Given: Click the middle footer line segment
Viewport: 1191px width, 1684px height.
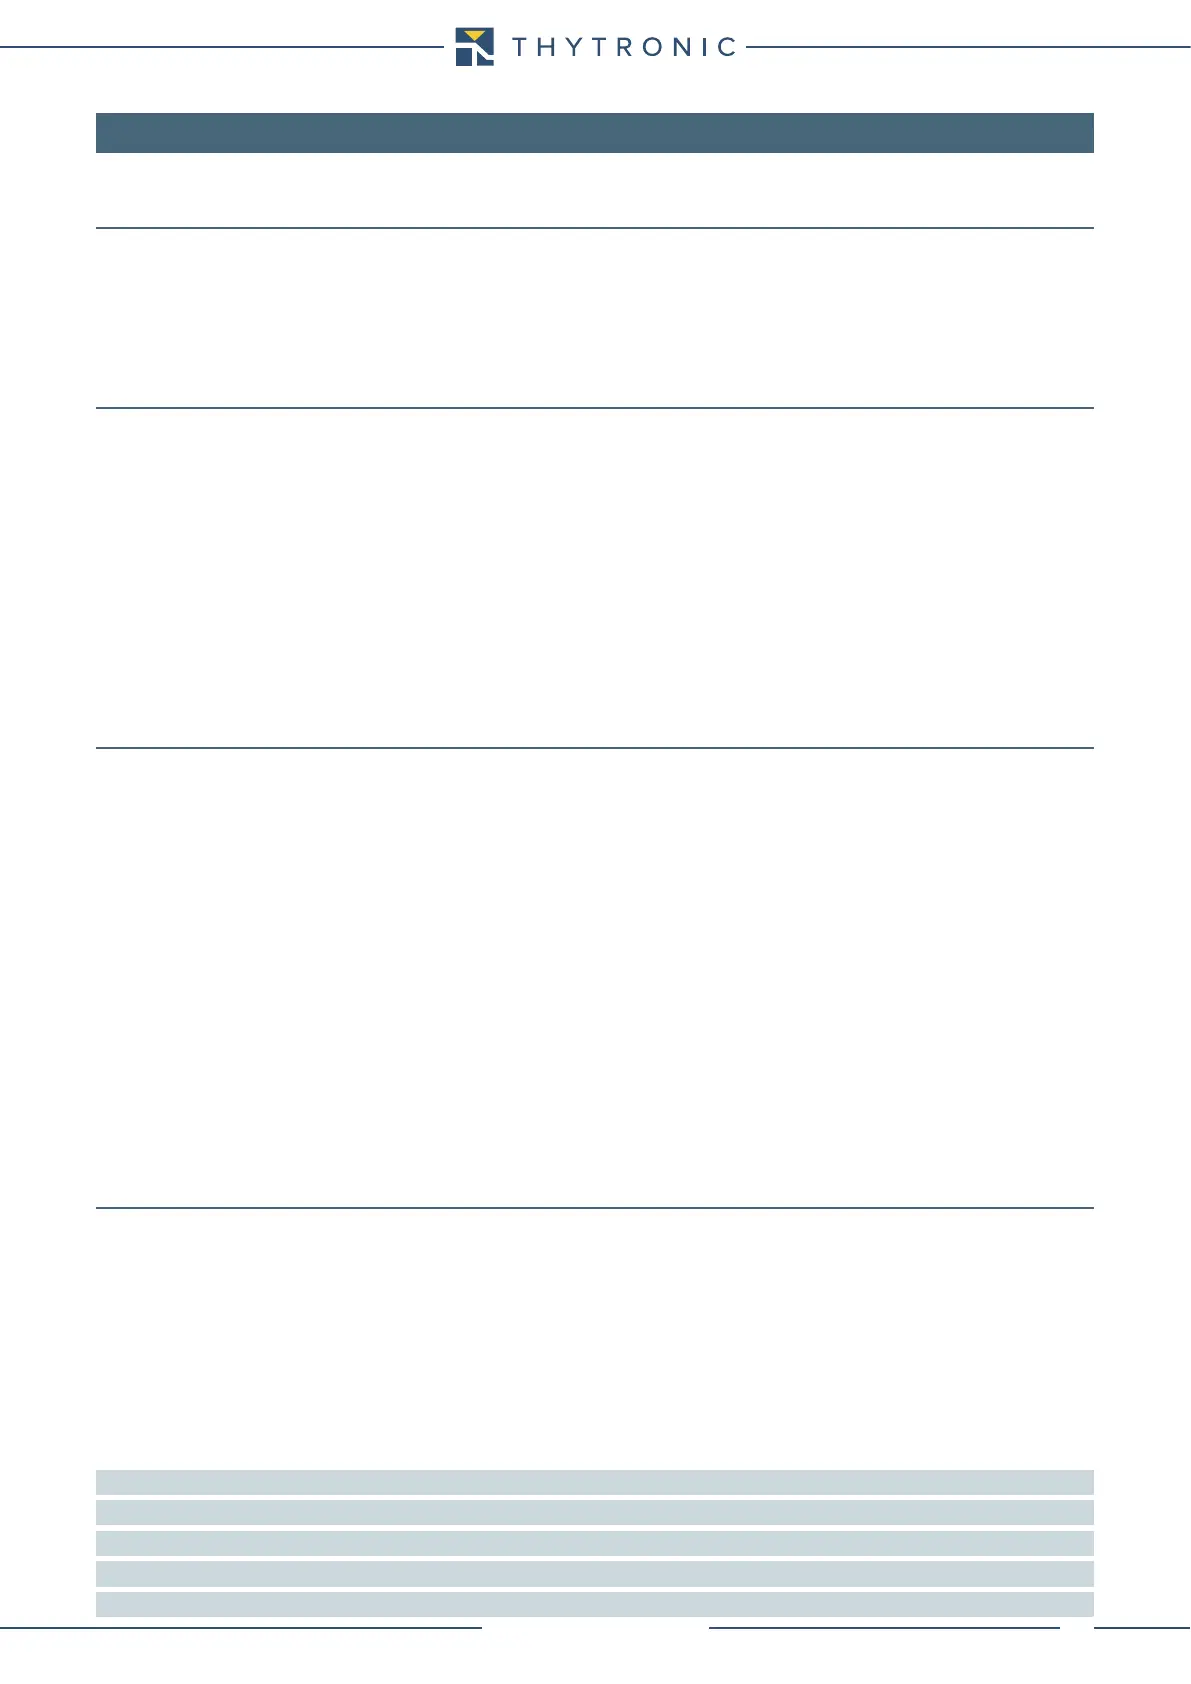Looking at the screenshot, I should (x=884, y=1628).
